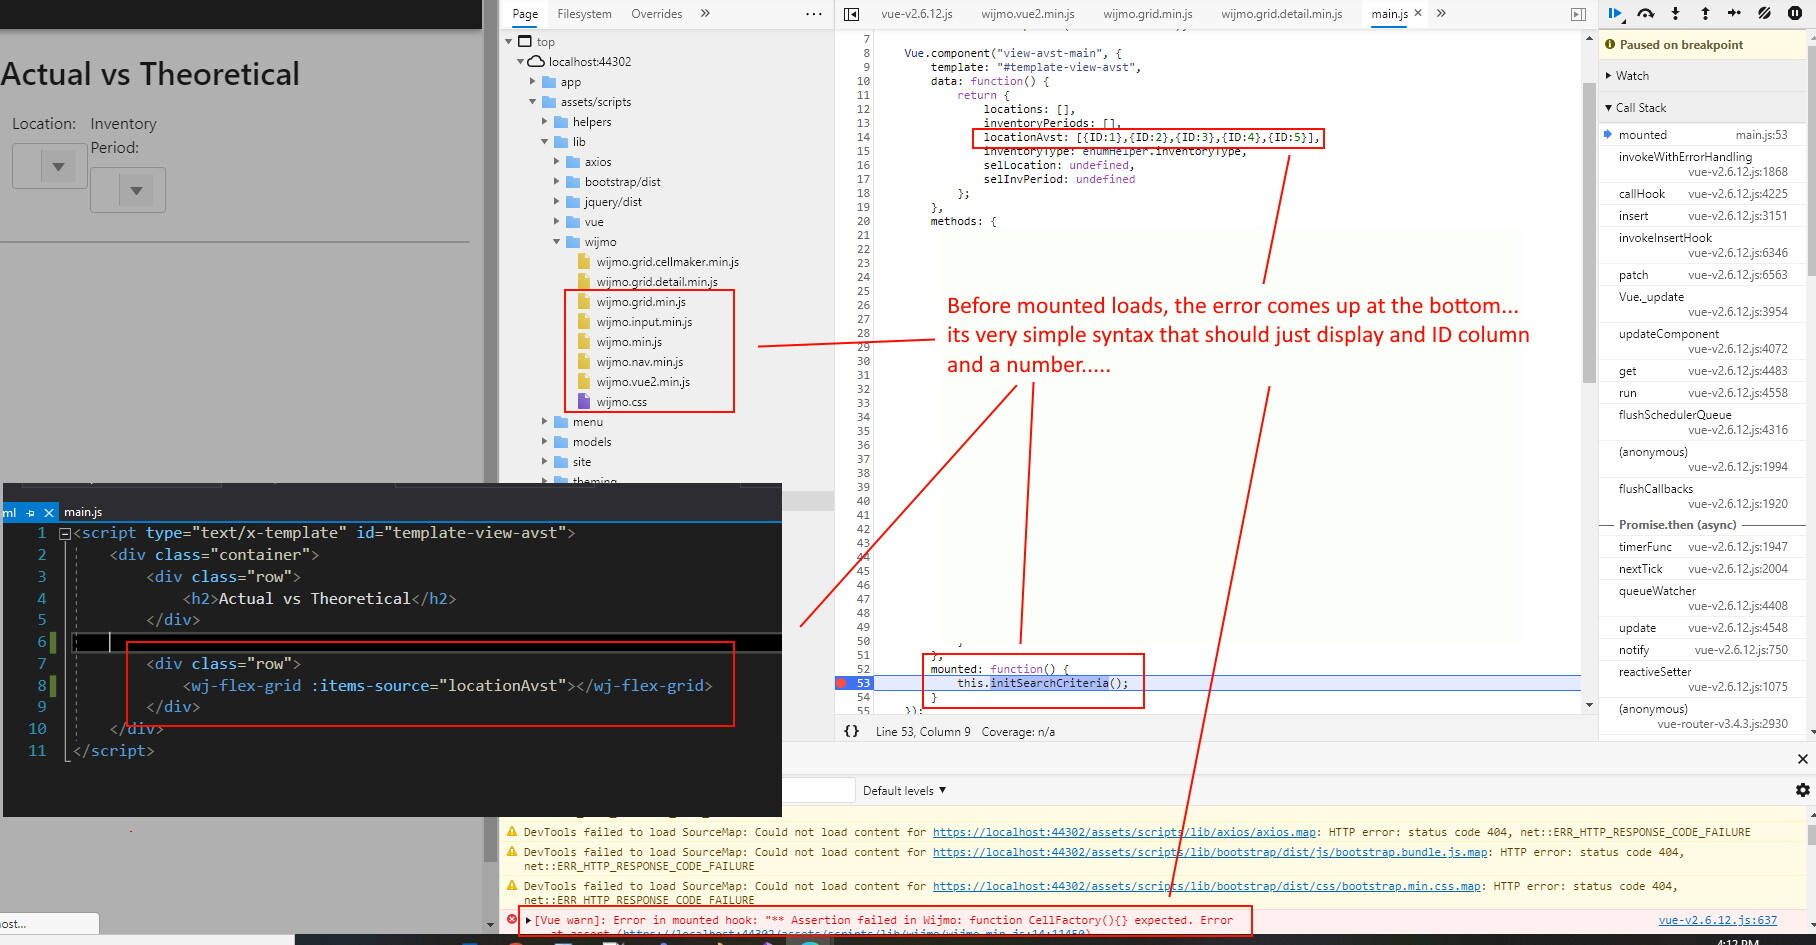Expand the axios folder
Viewport: 1816px width, 945px height.
pos(557,162)
